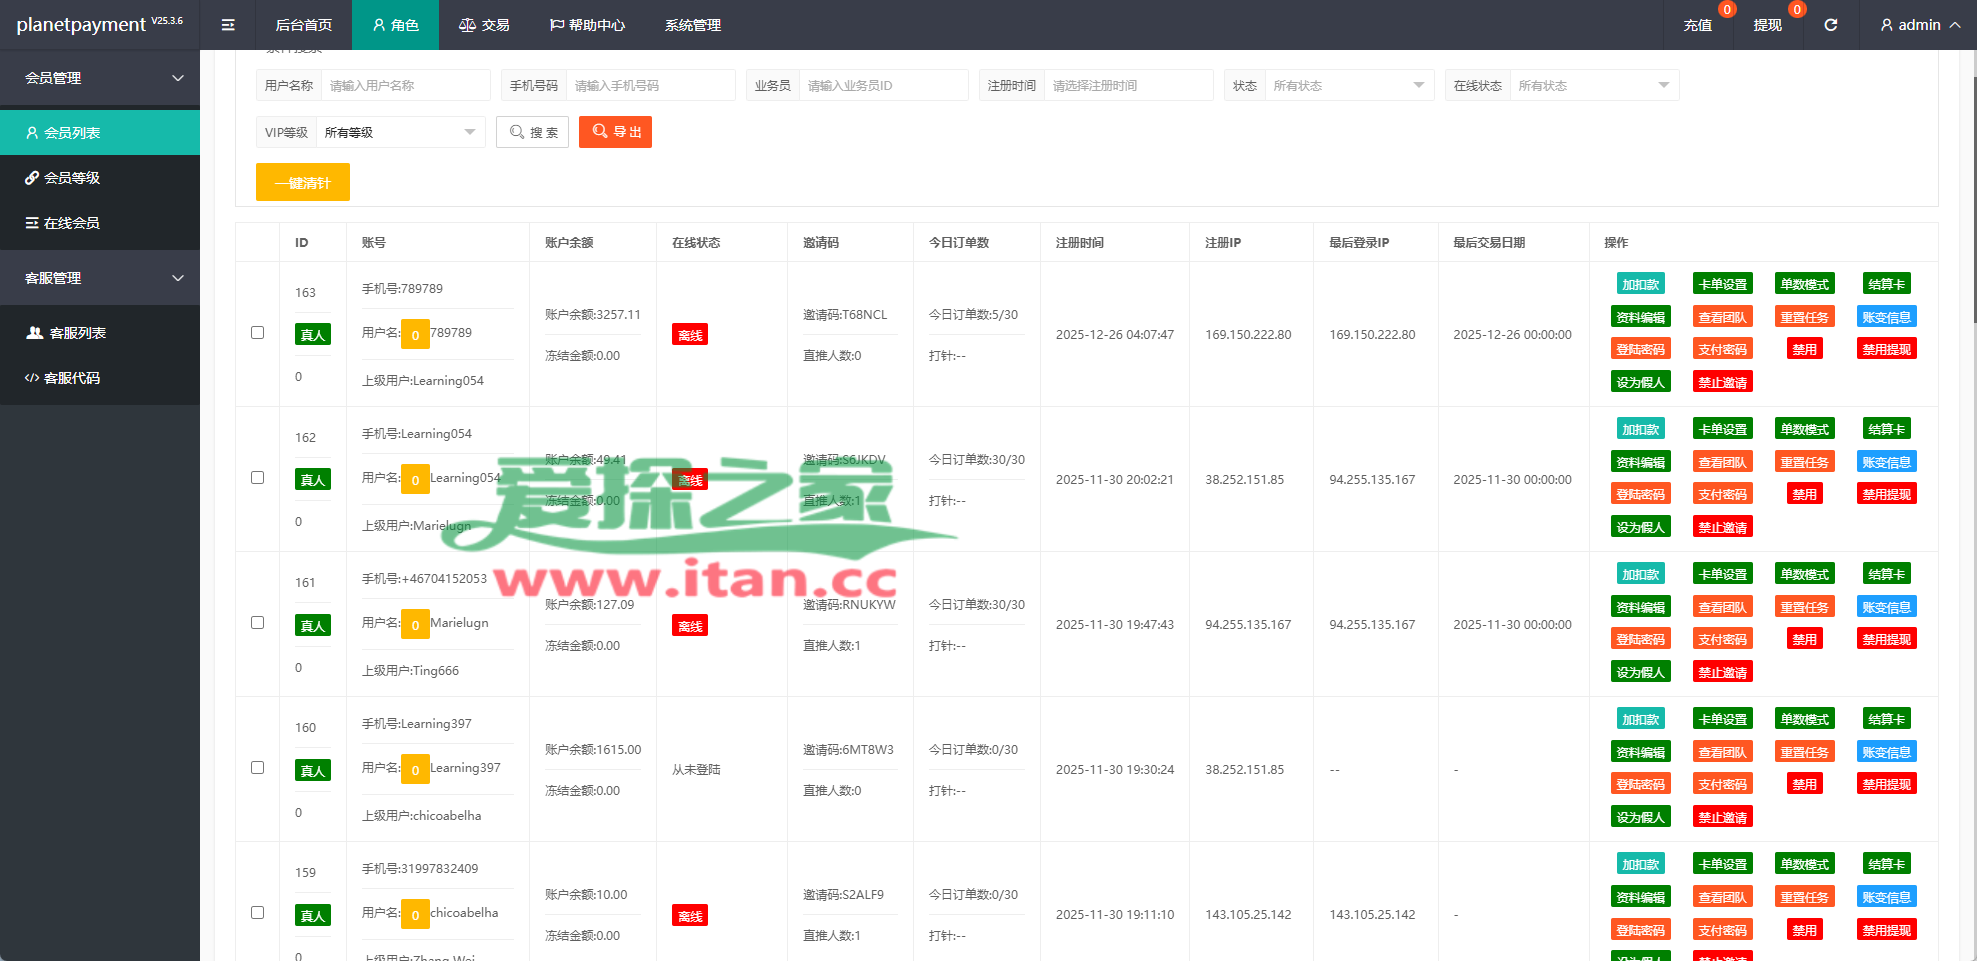This screenshot has height=961, width=1977.
Task: Open the 提现 withdrawal notification
Action: coord(1767,25)
